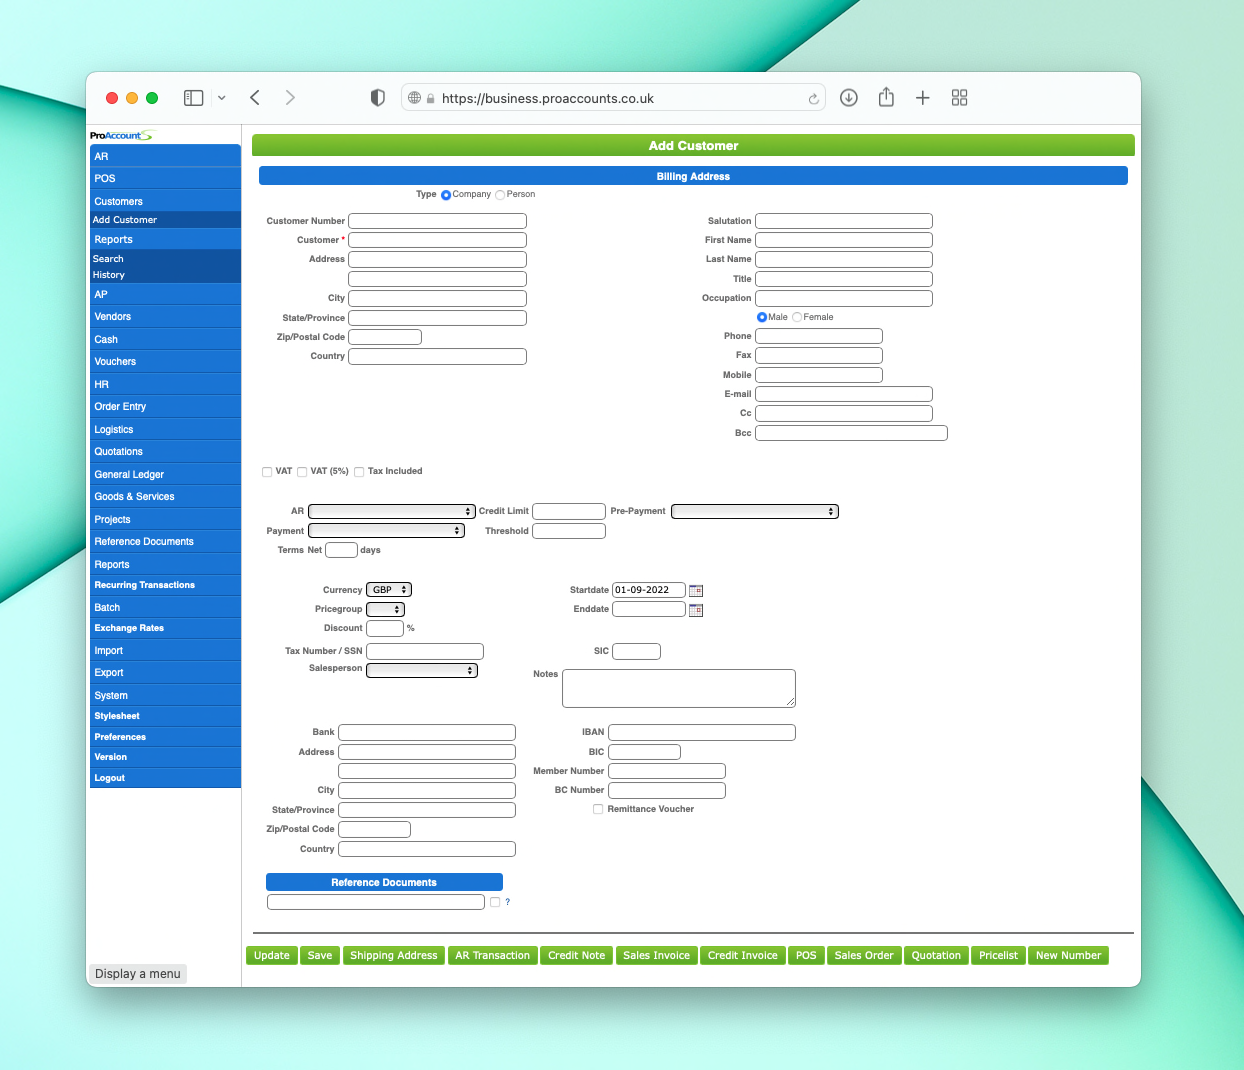The image size is (1244, 1070).
Task: Open Goods & Services menu
Action: 165,496
